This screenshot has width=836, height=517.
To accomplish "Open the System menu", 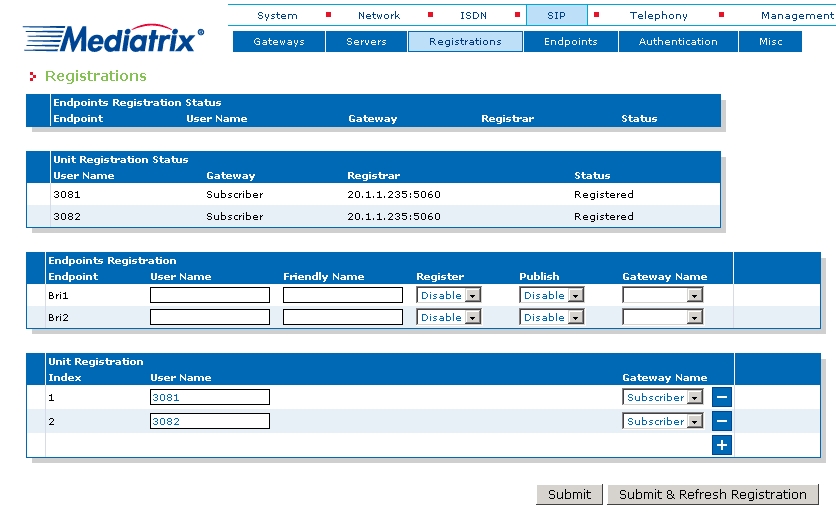I will point(277,15).
